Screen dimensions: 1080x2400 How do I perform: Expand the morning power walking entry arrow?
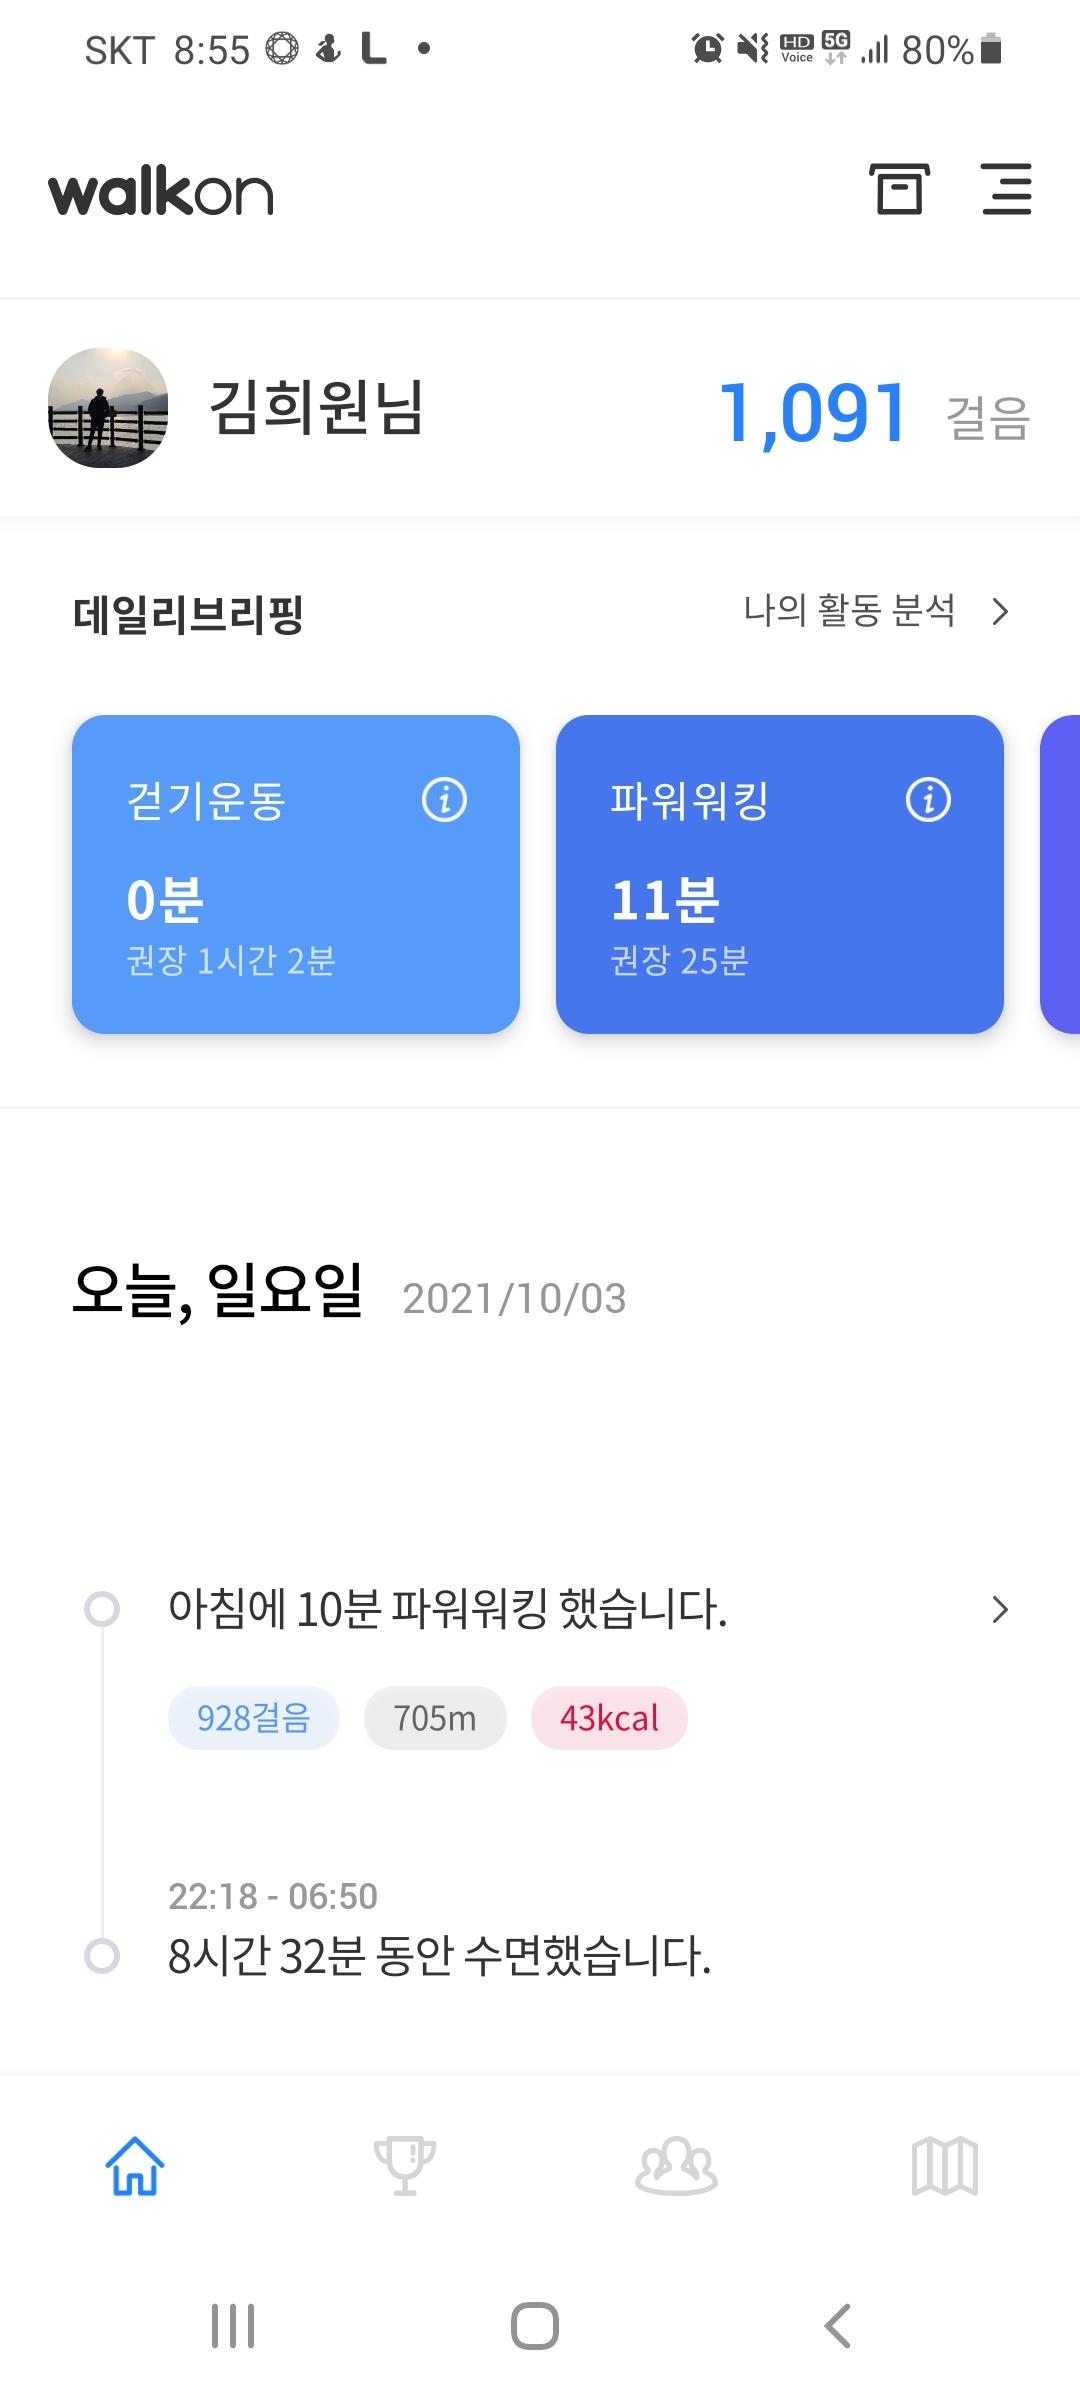pos(1000,1609)
